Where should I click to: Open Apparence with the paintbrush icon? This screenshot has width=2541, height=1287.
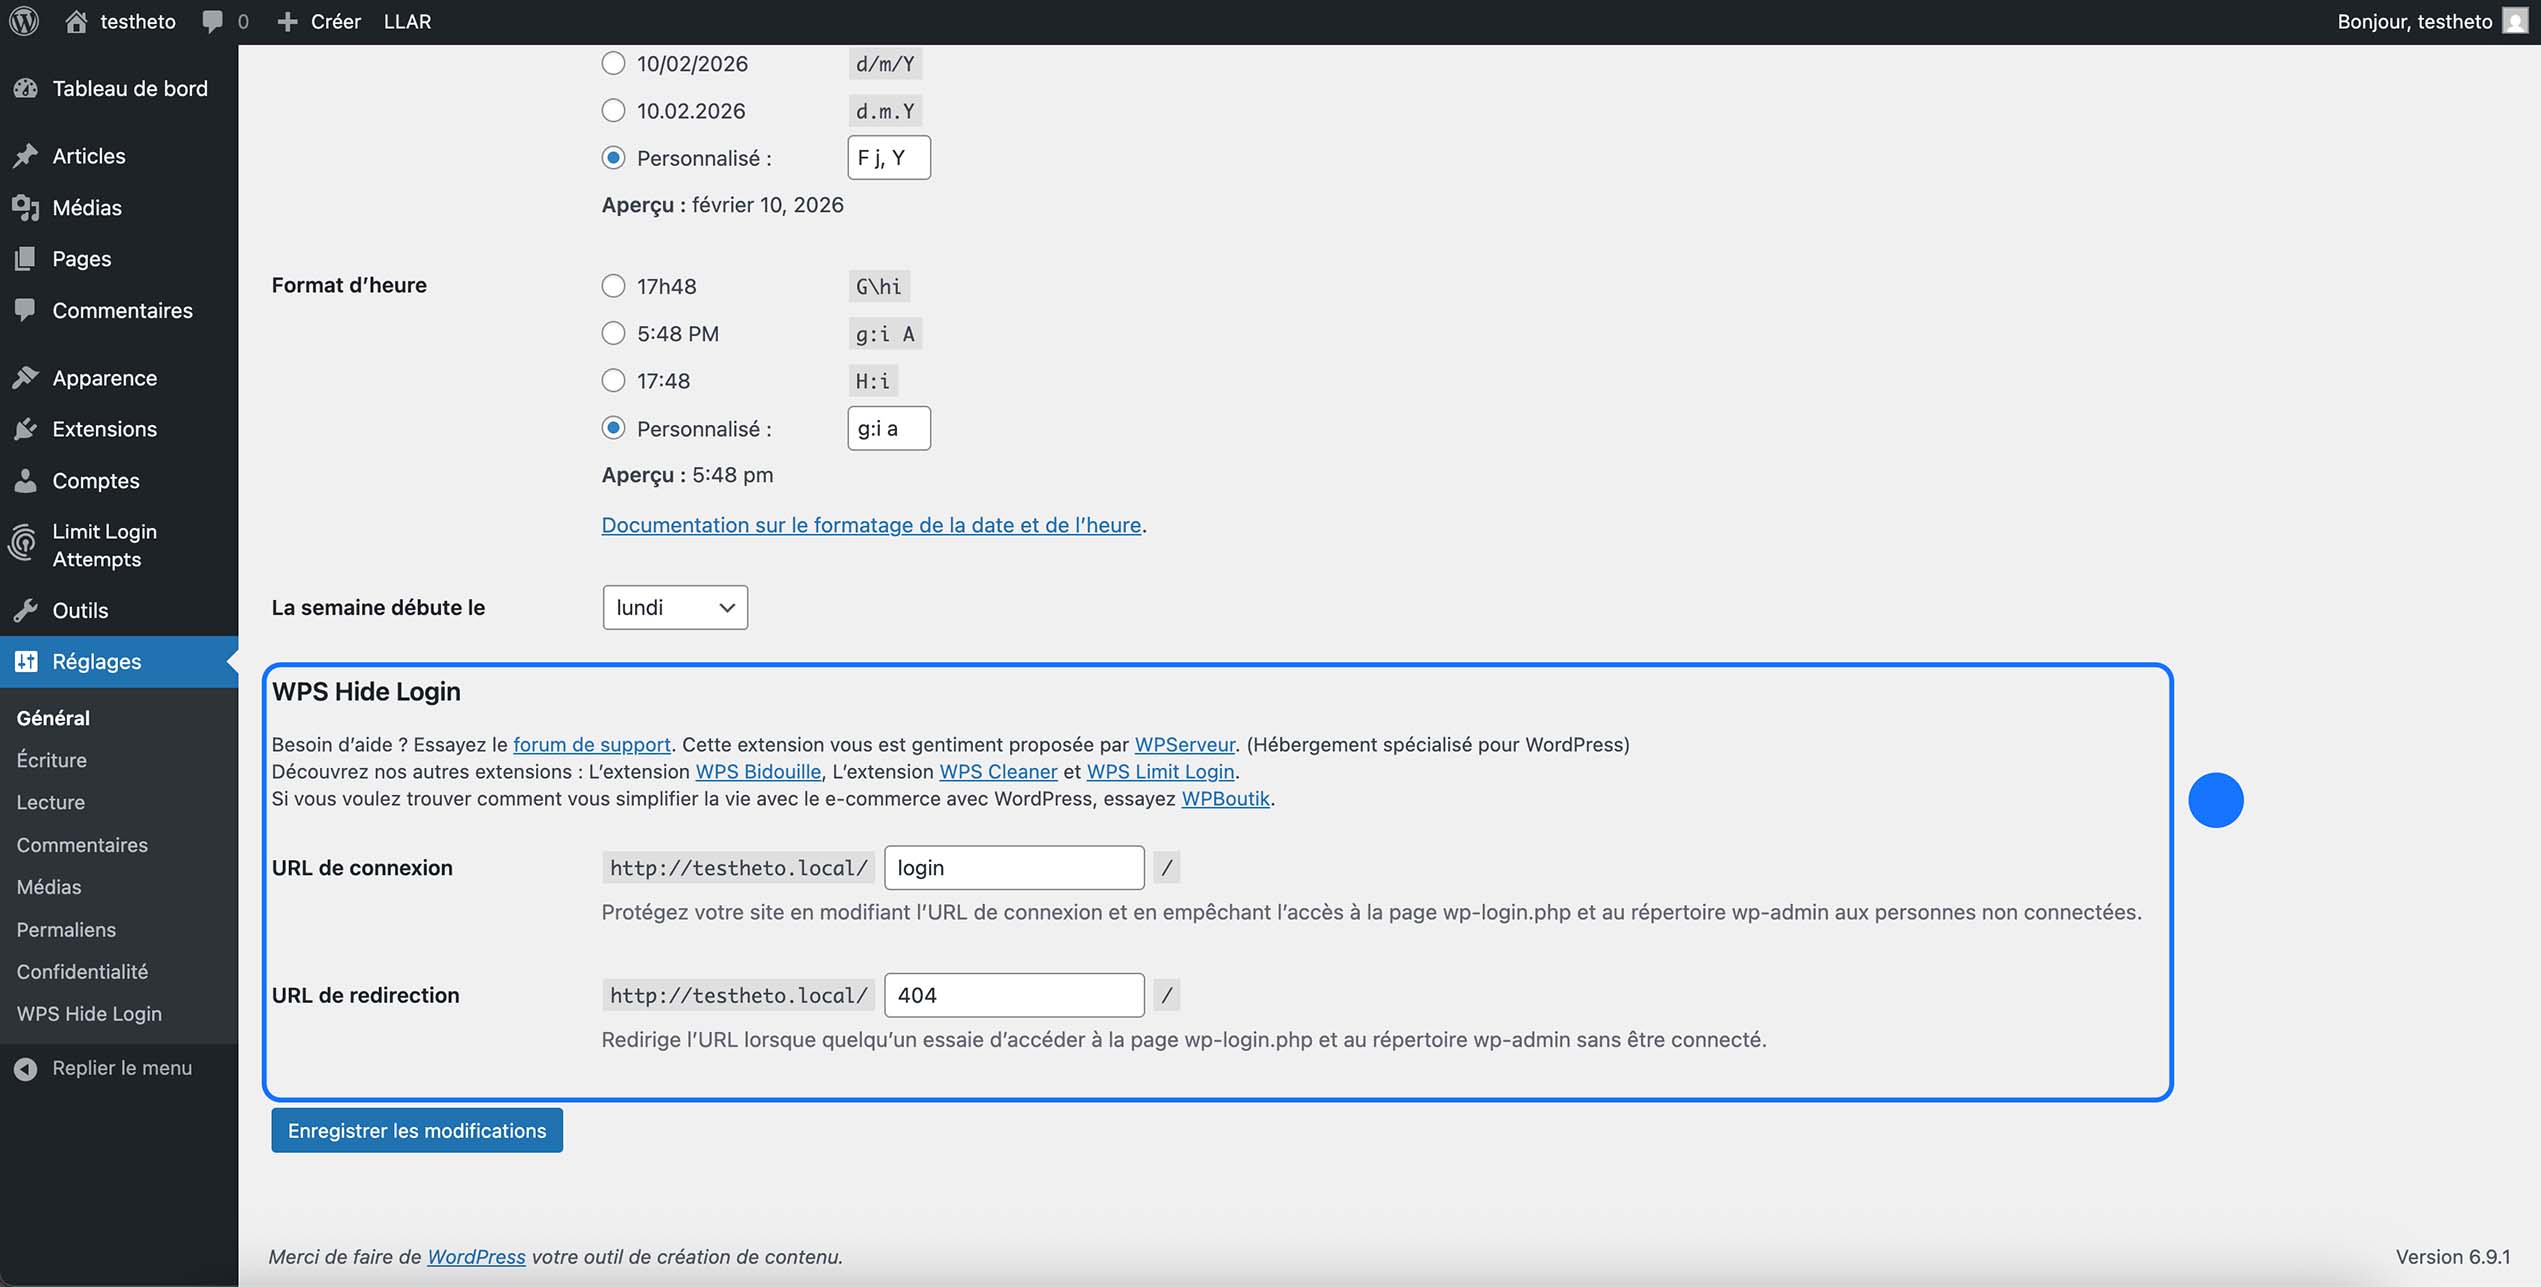[26, 377]
